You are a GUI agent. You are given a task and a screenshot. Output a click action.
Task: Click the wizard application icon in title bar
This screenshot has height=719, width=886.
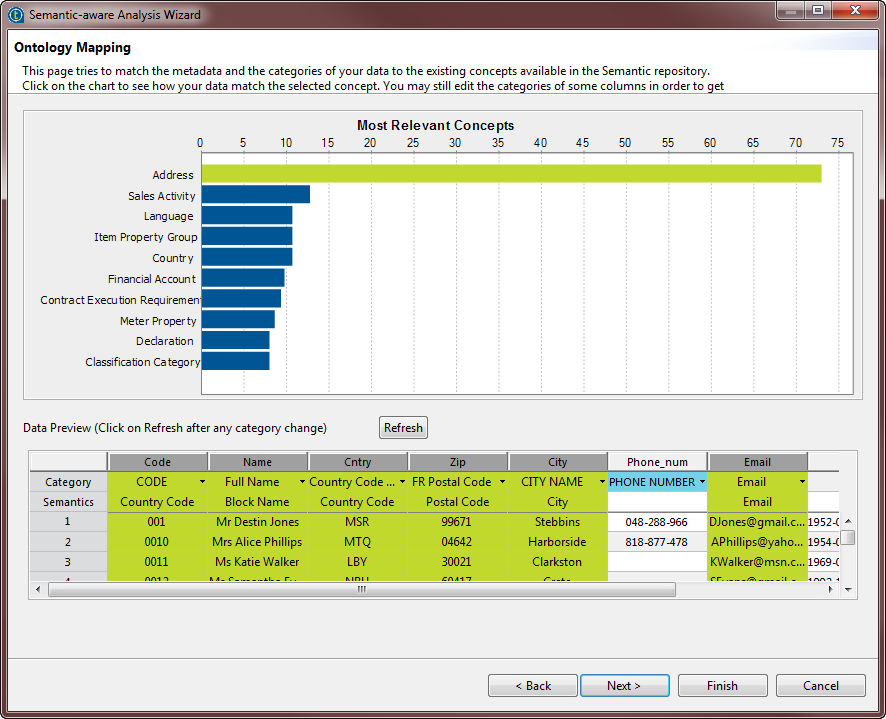point(16,15)
